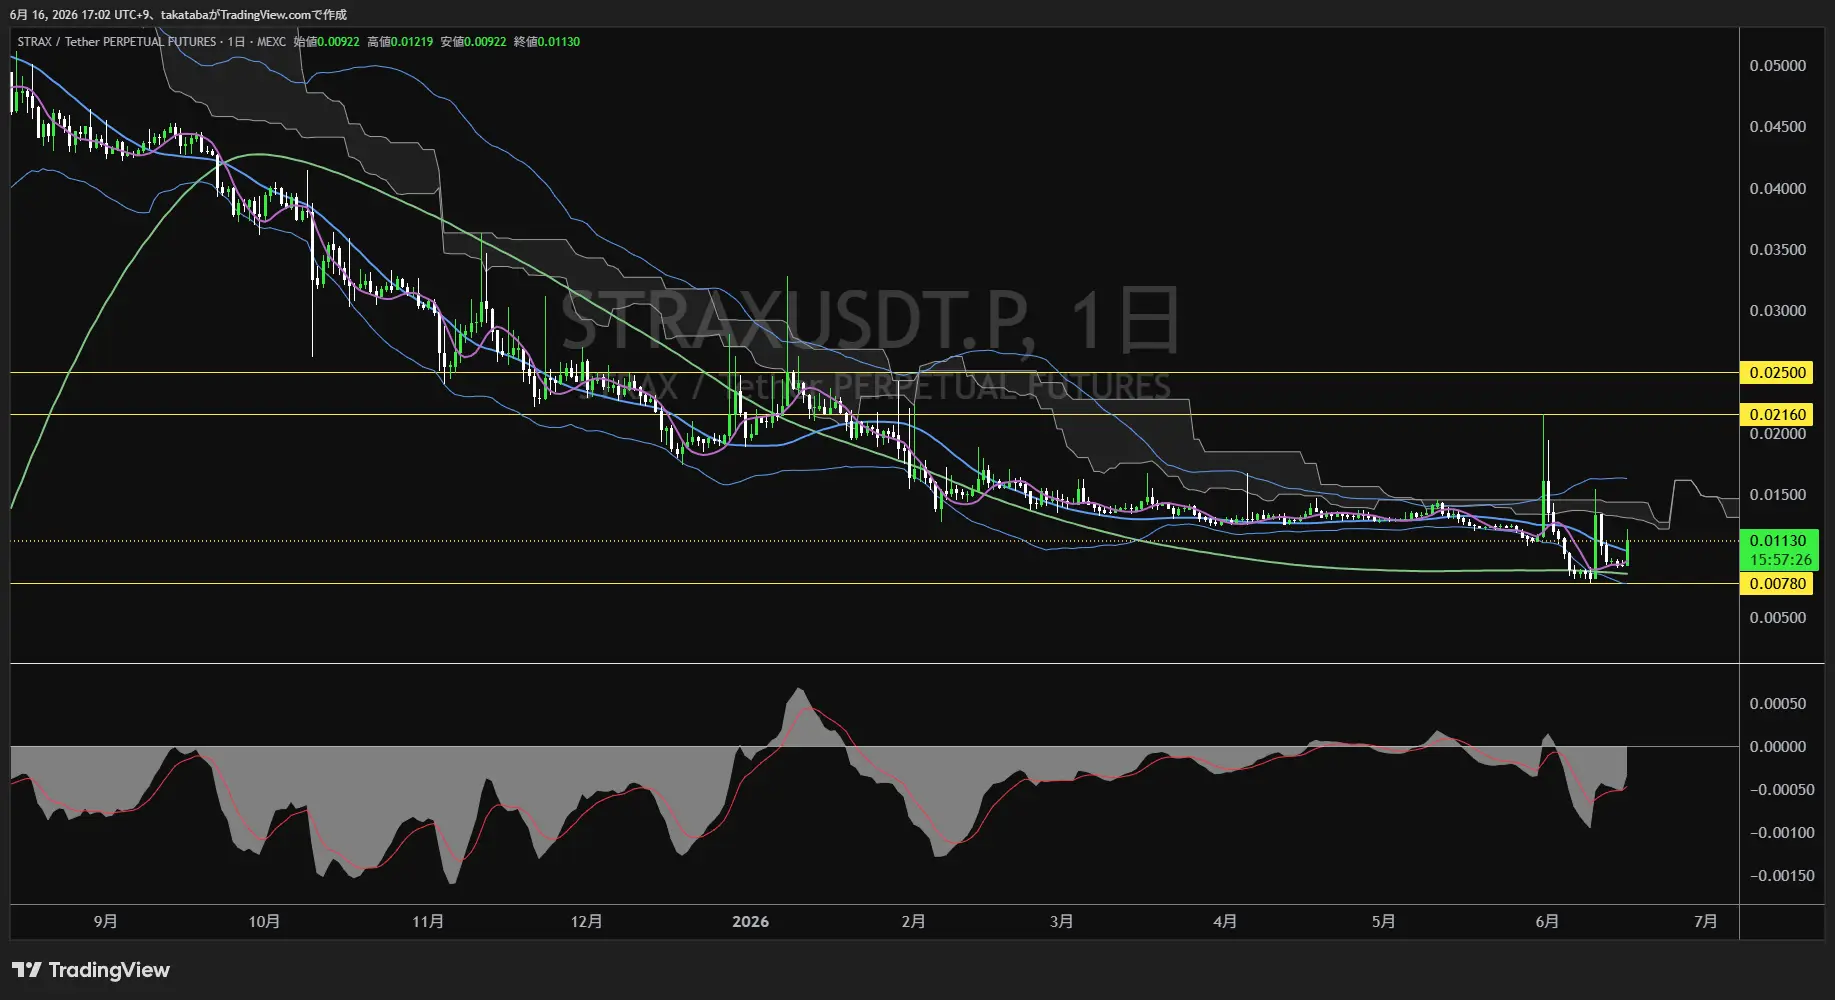Click the TradingView logo
1835x1000 pixels.
coord(91,970)
